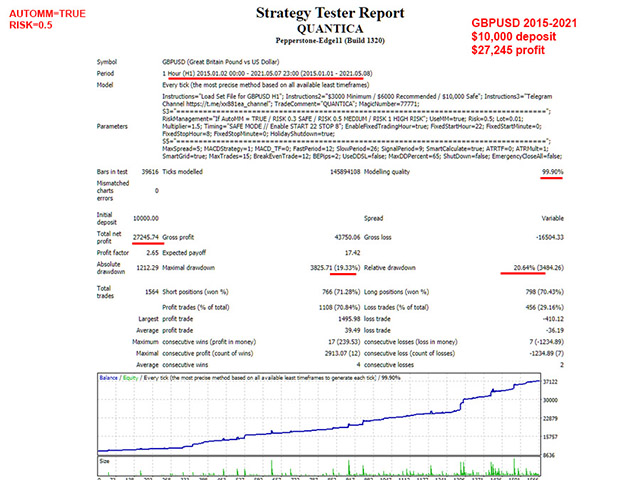
Task: Select long positions value 798 (70.43%)
Action: pyautogui.click(x=544, y=292)
